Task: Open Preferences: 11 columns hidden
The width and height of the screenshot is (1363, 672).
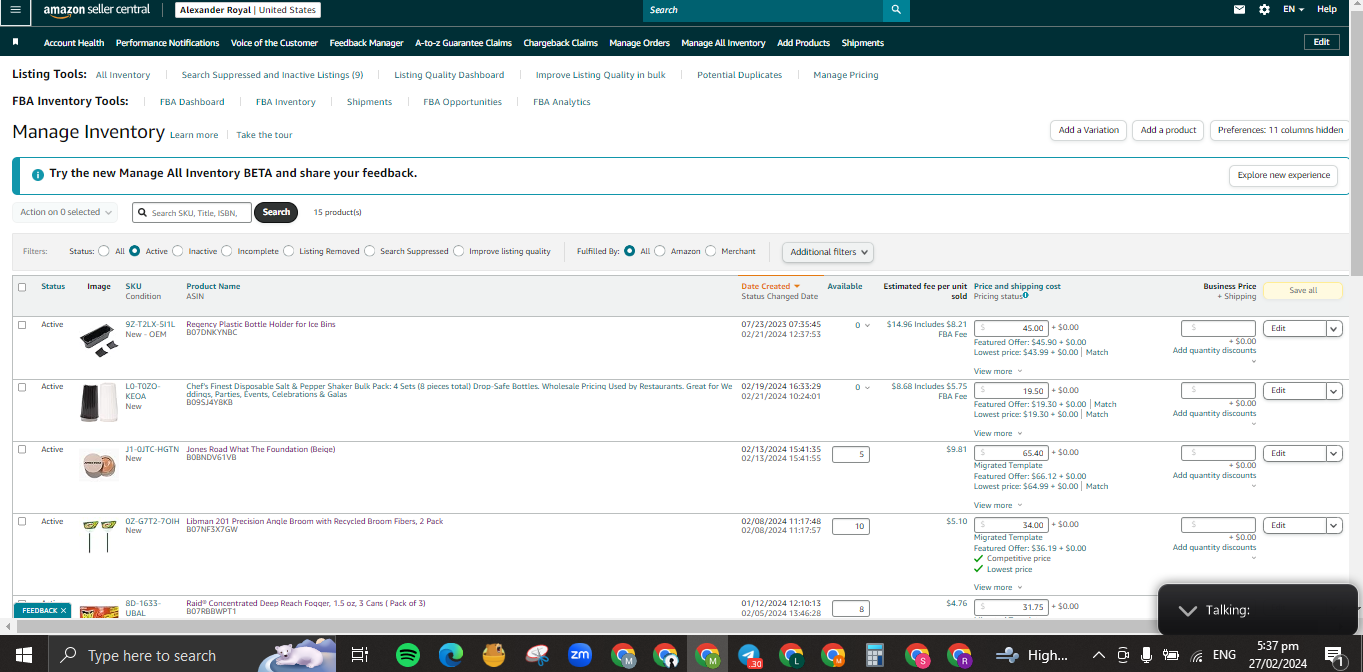Action: (1280, 130)
